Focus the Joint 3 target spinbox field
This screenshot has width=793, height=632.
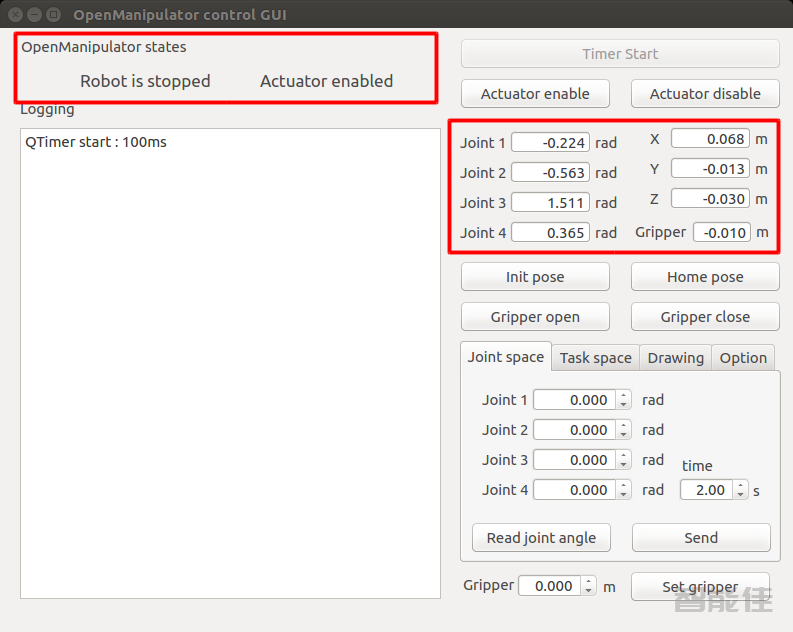(x=575, y=460)
